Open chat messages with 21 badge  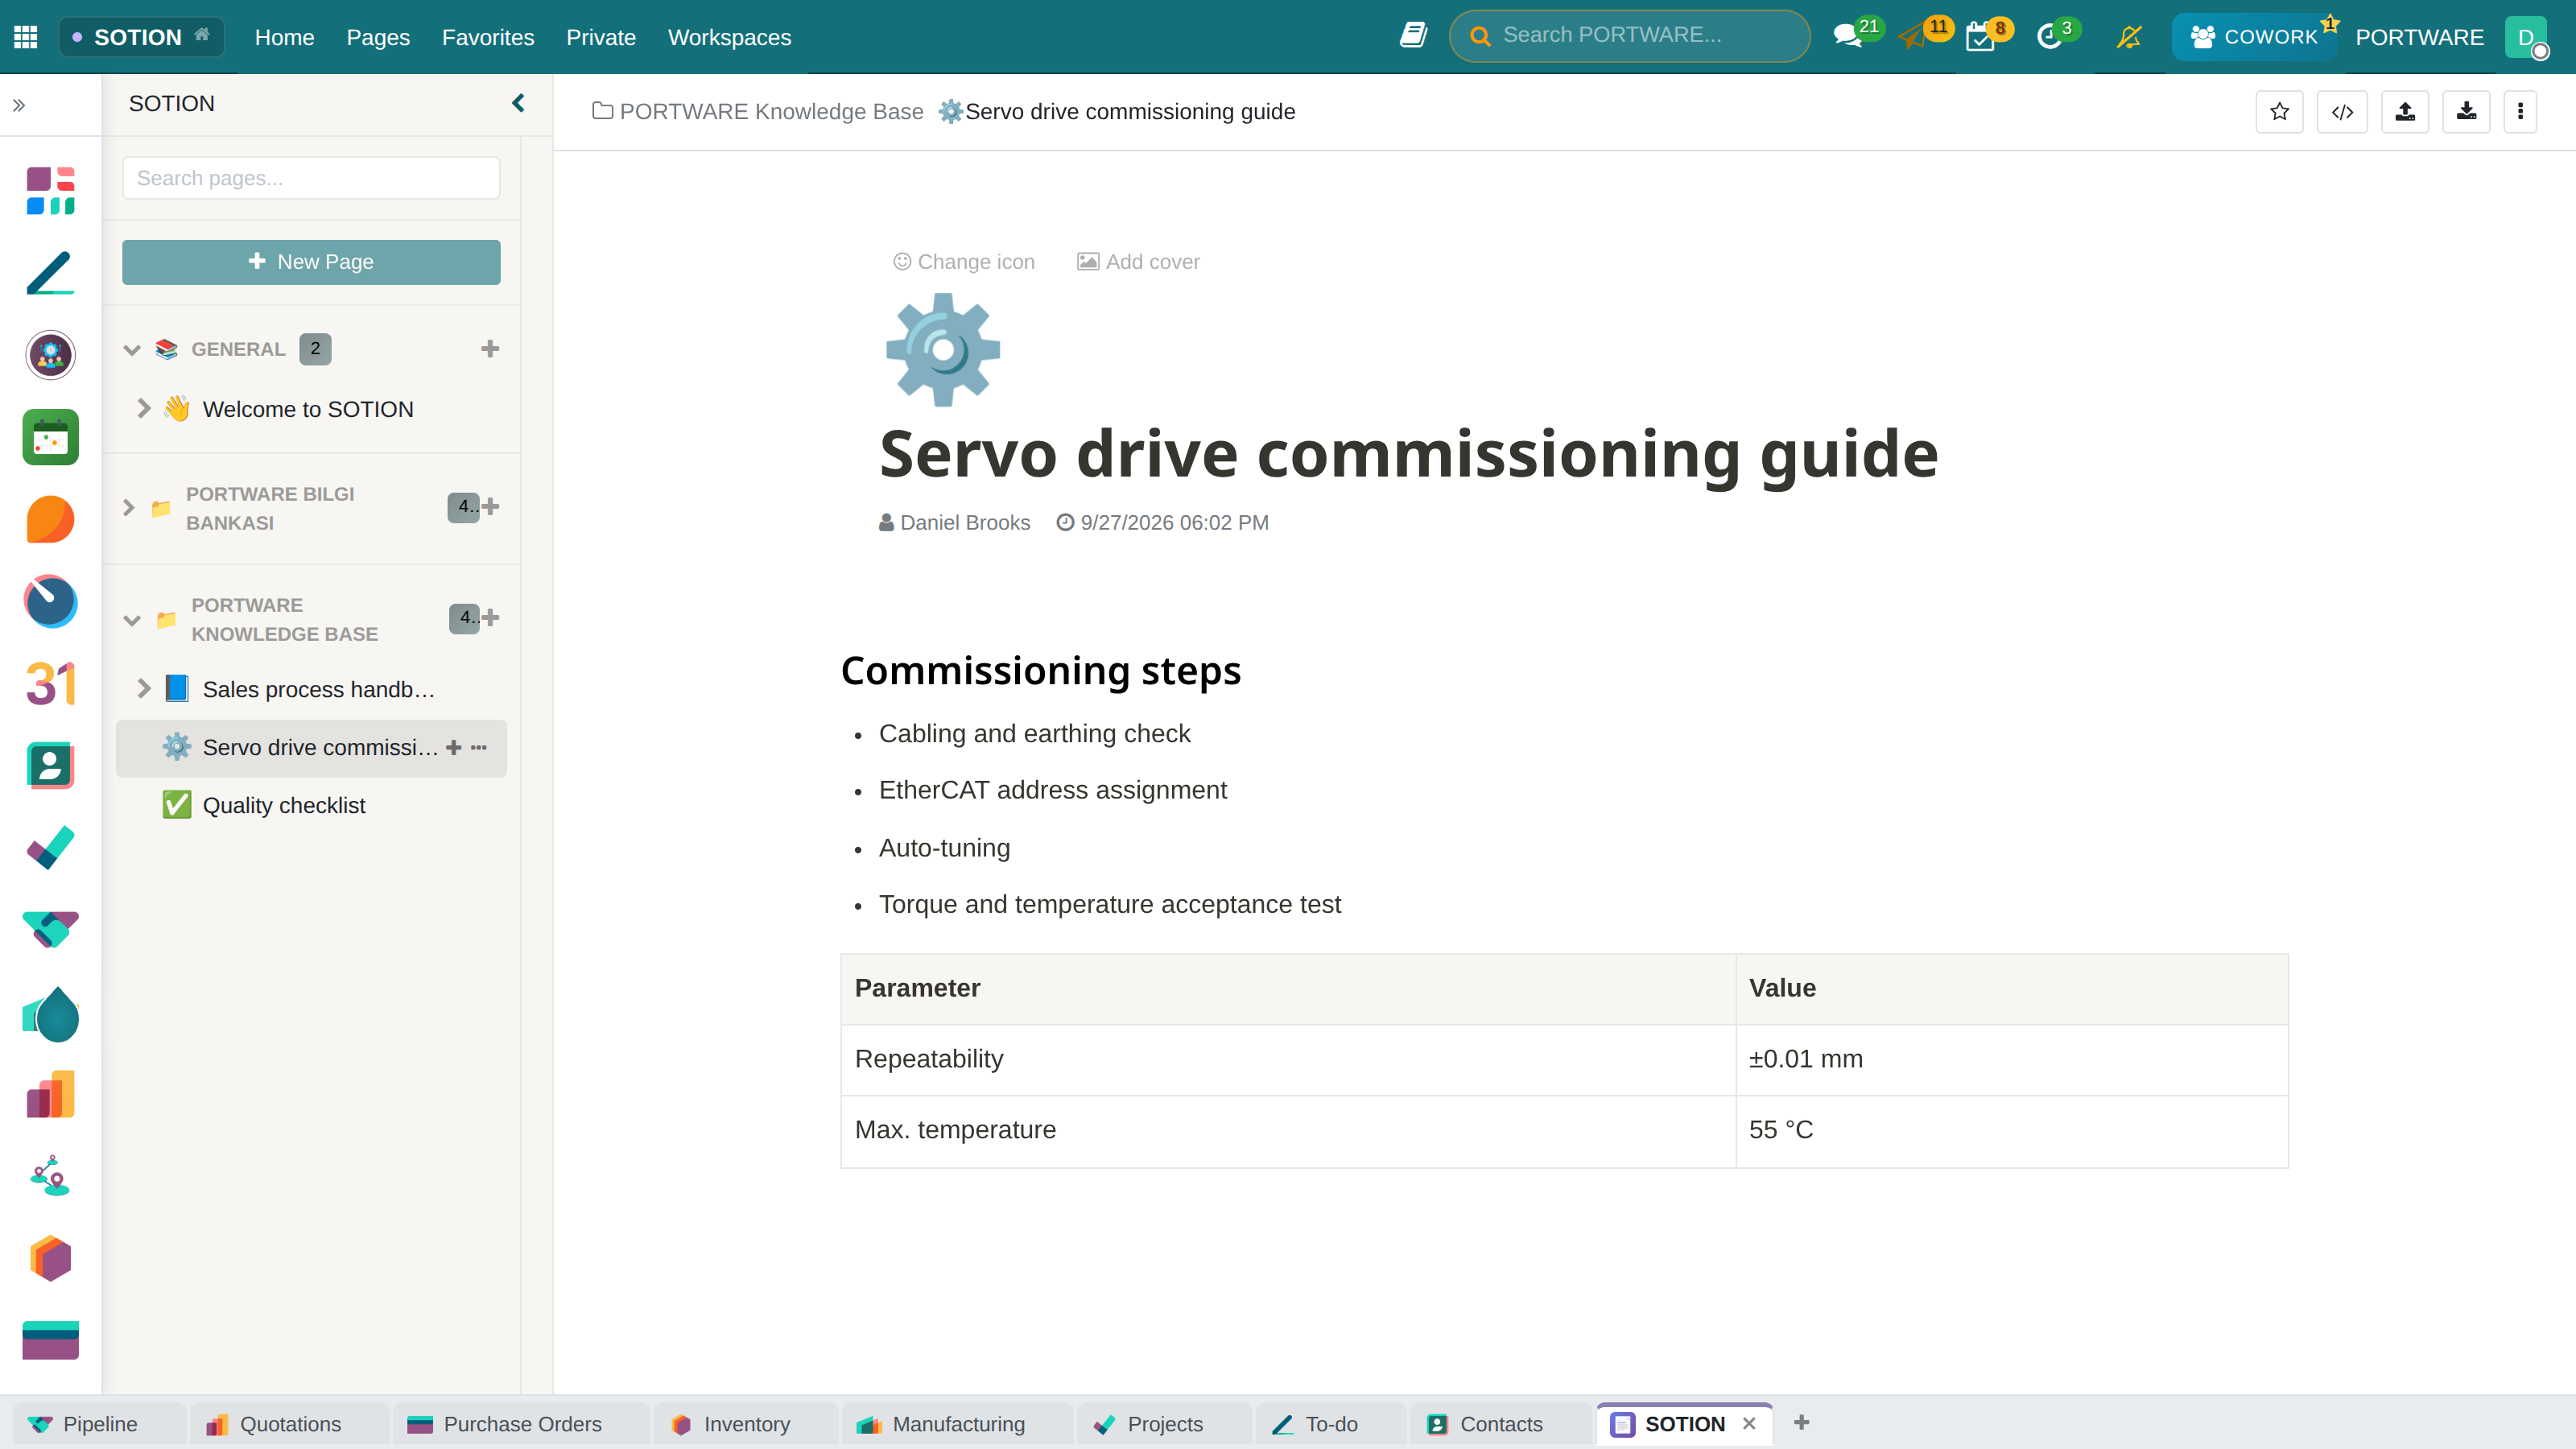1848,37
